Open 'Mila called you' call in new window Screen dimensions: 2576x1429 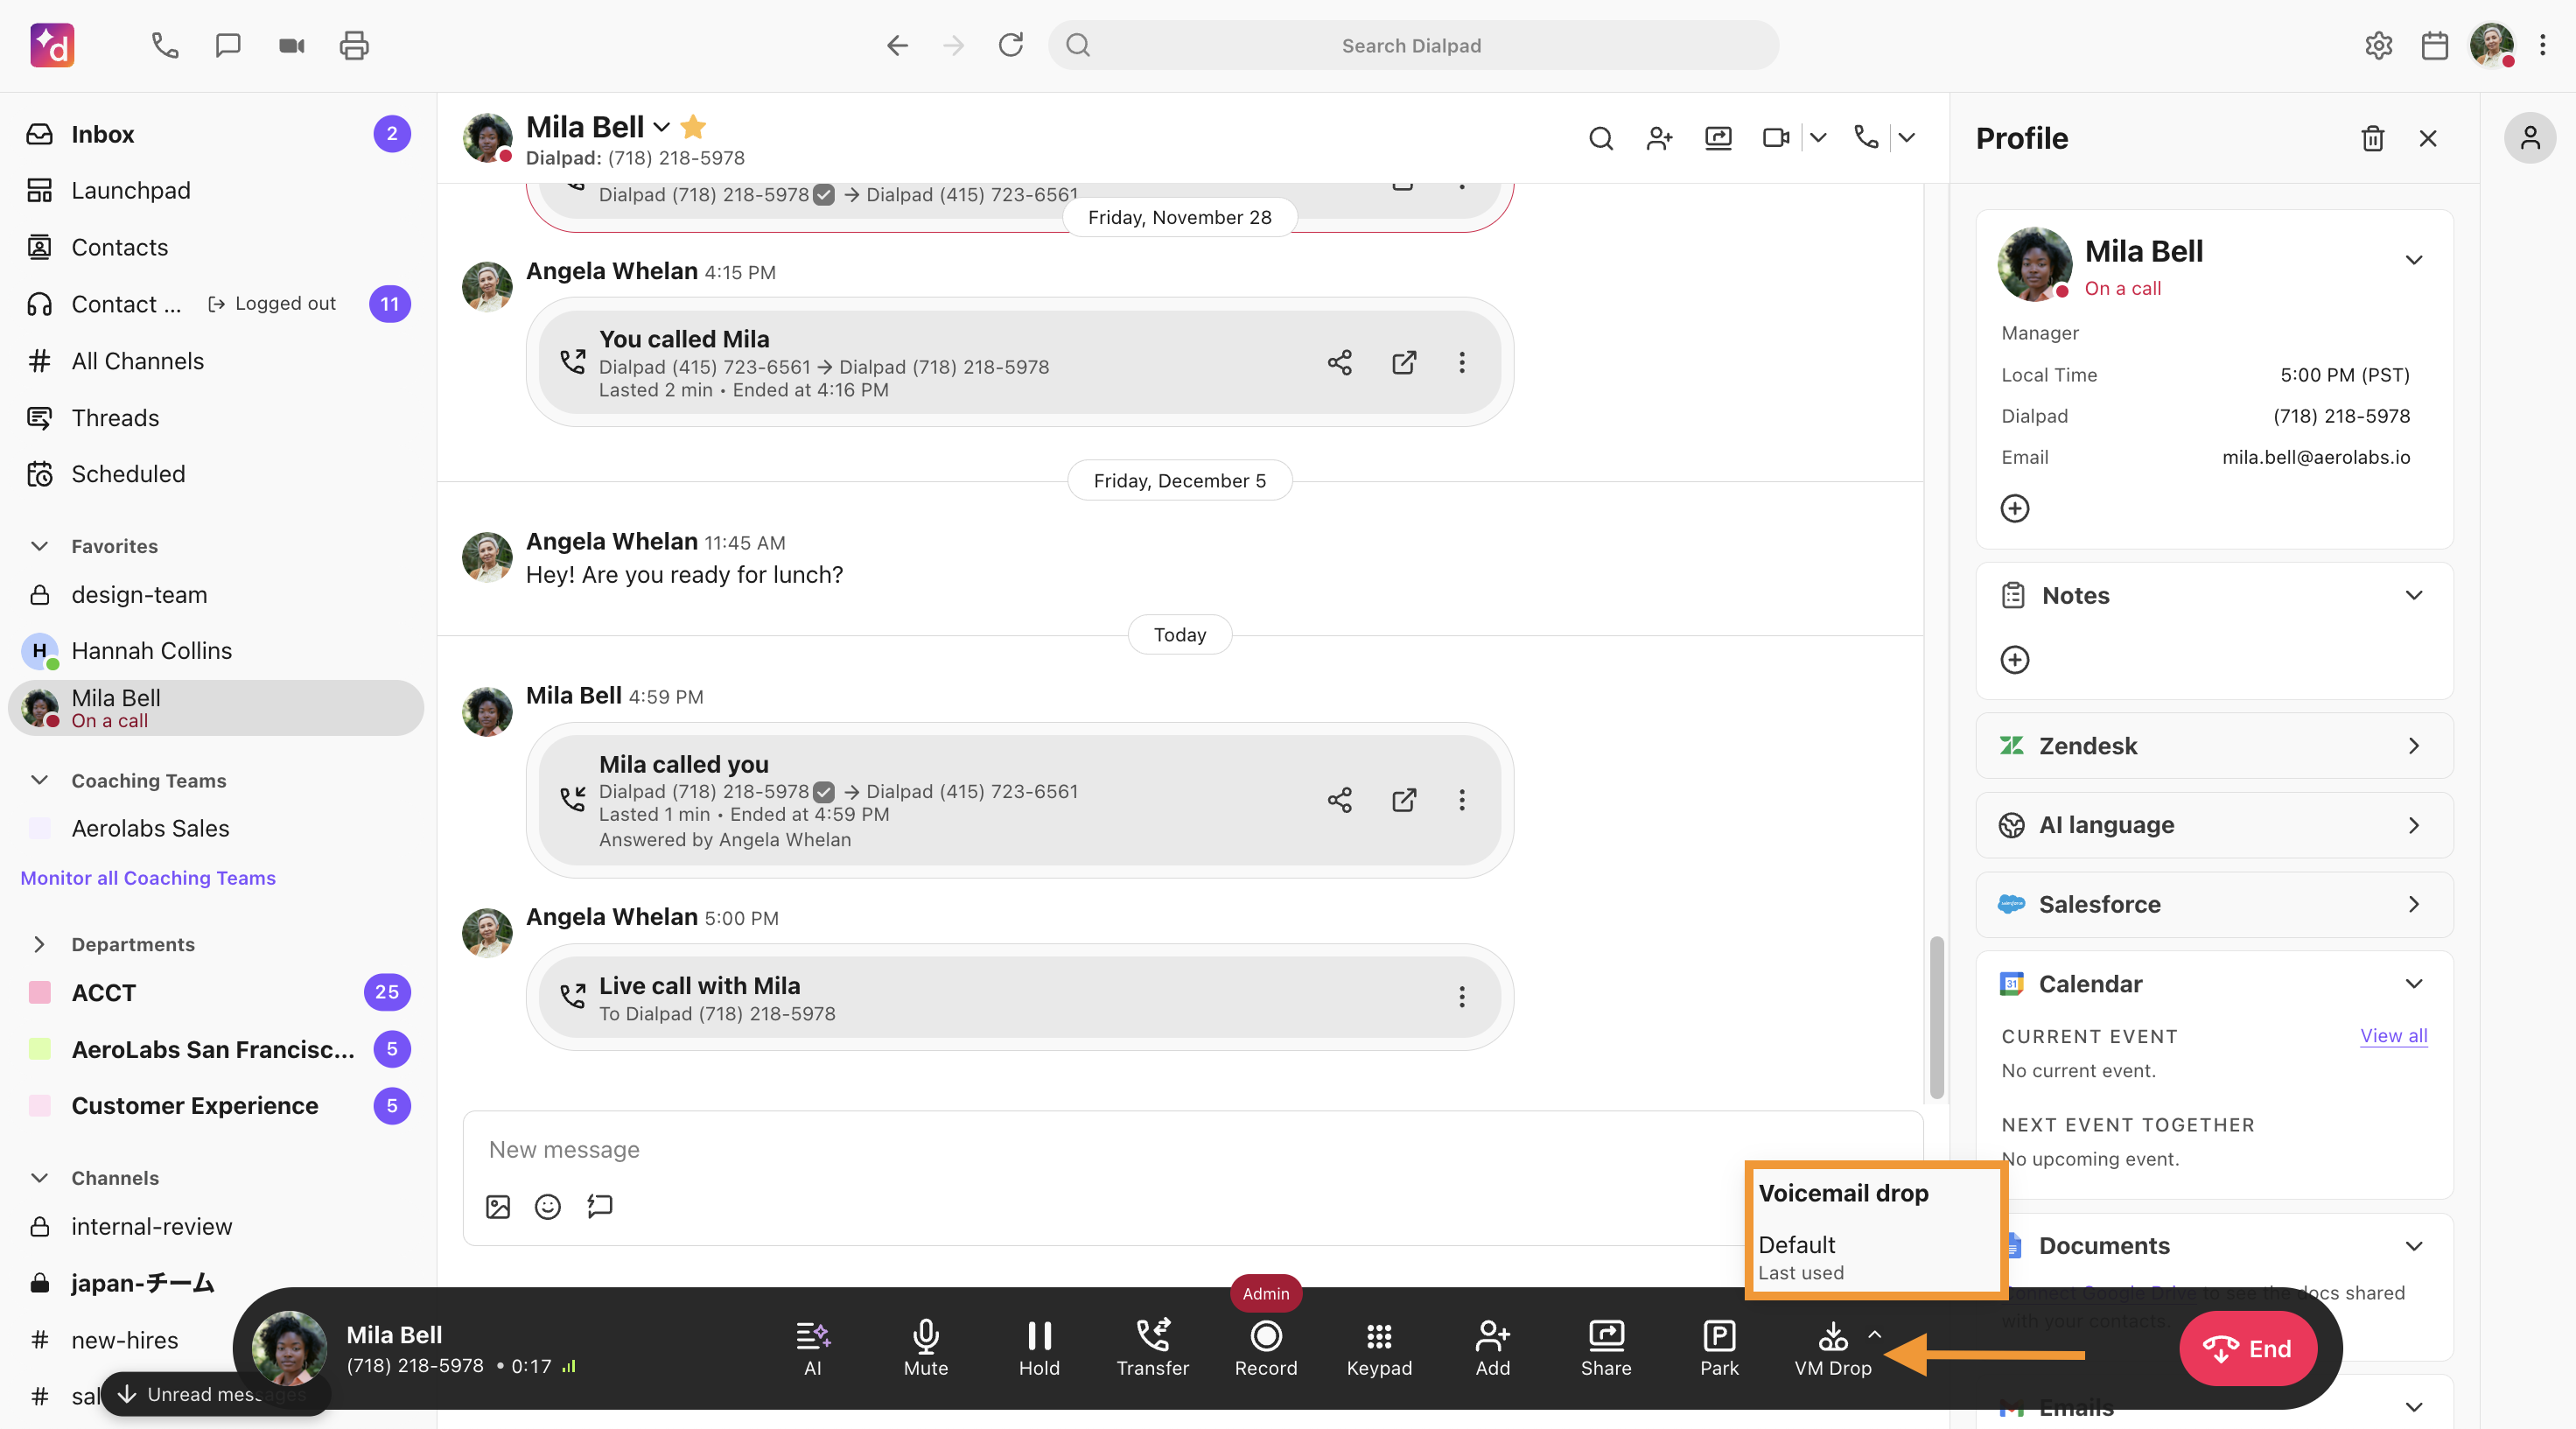coord(1404,800)
